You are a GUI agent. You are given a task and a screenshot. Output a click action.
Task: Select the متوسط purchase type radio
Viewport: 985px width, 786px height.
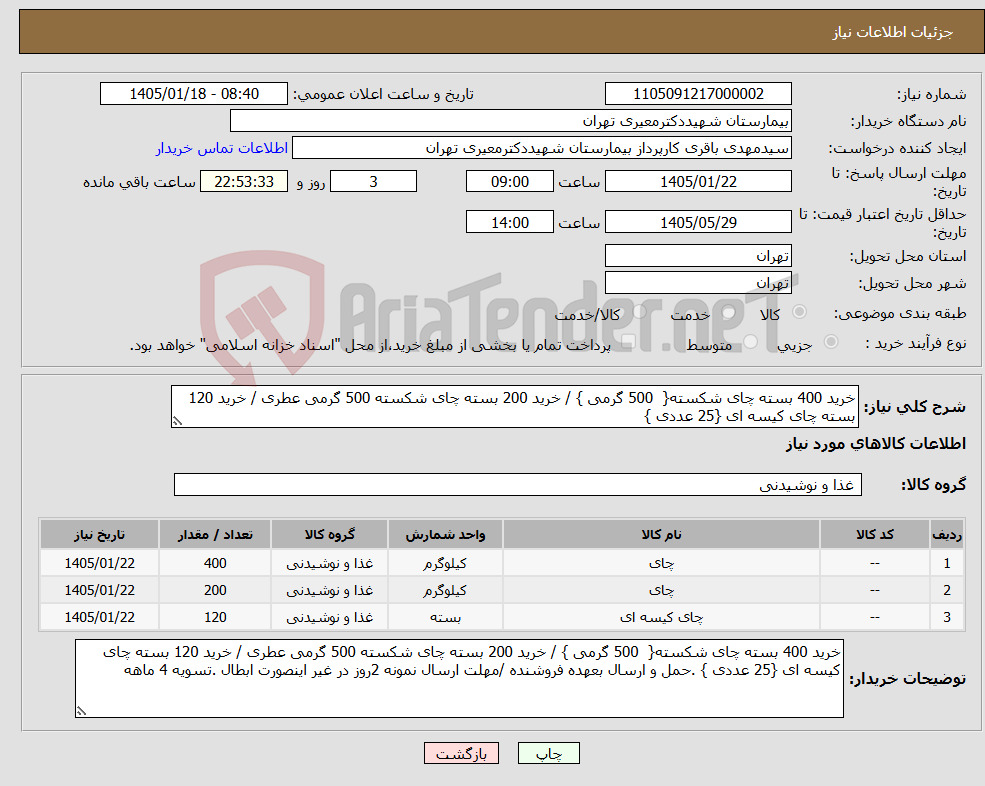[x=751, y=342]
